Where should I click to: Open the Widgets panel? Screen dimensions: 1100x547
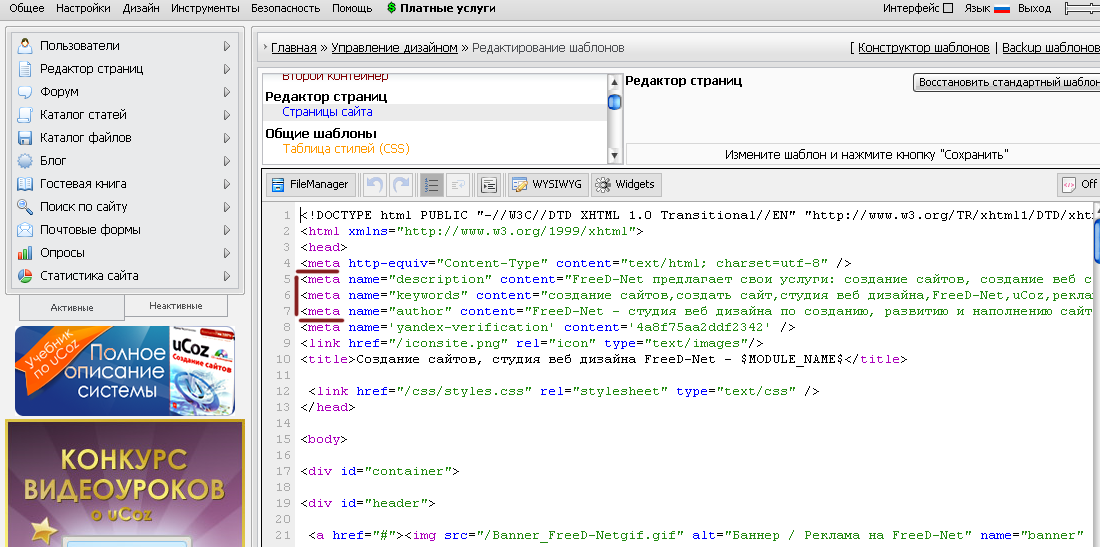(x=626, y=184)
